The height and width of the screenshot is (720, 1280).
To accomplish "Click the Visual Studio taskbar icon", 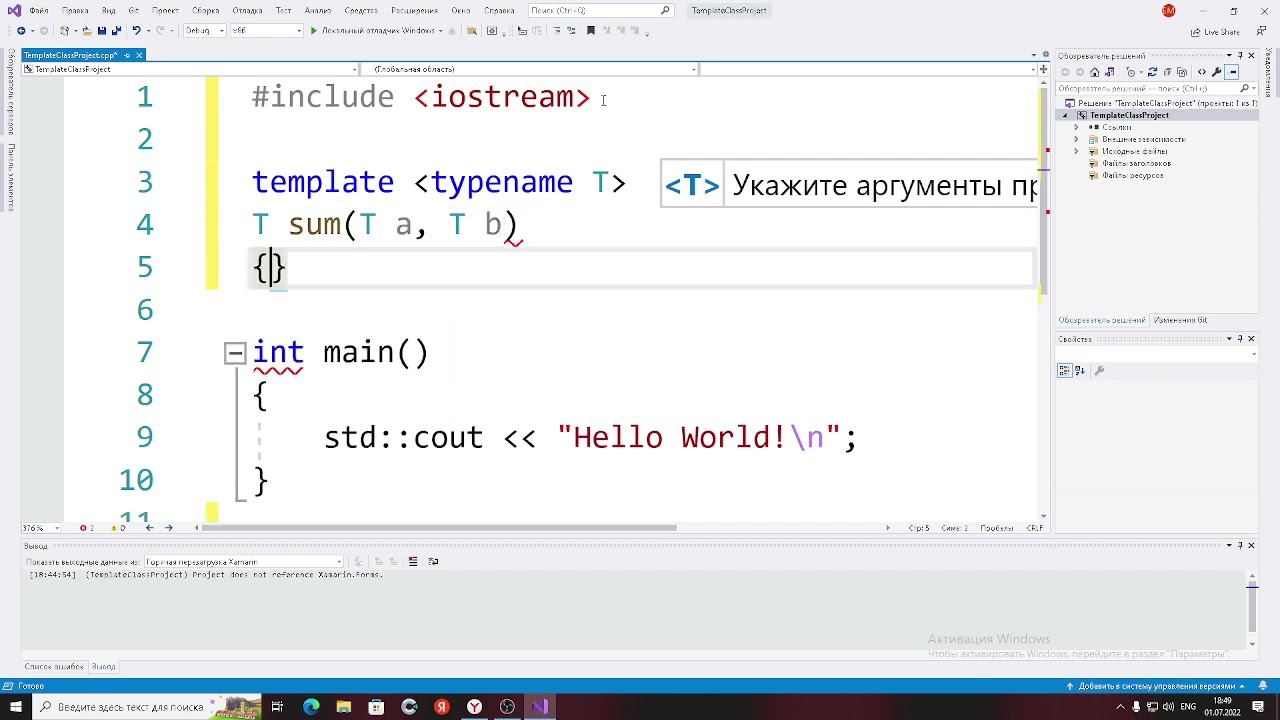I will pyautogui.click(x=540, y=707).
